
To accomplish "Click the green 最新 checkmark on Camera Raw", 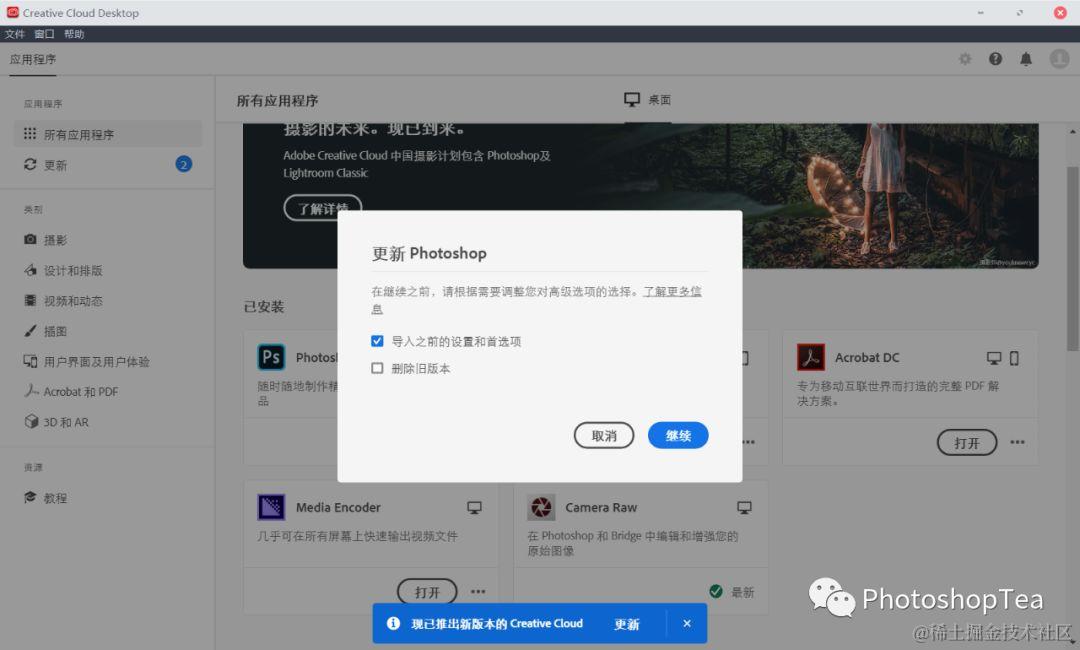I will pos(716,591).
